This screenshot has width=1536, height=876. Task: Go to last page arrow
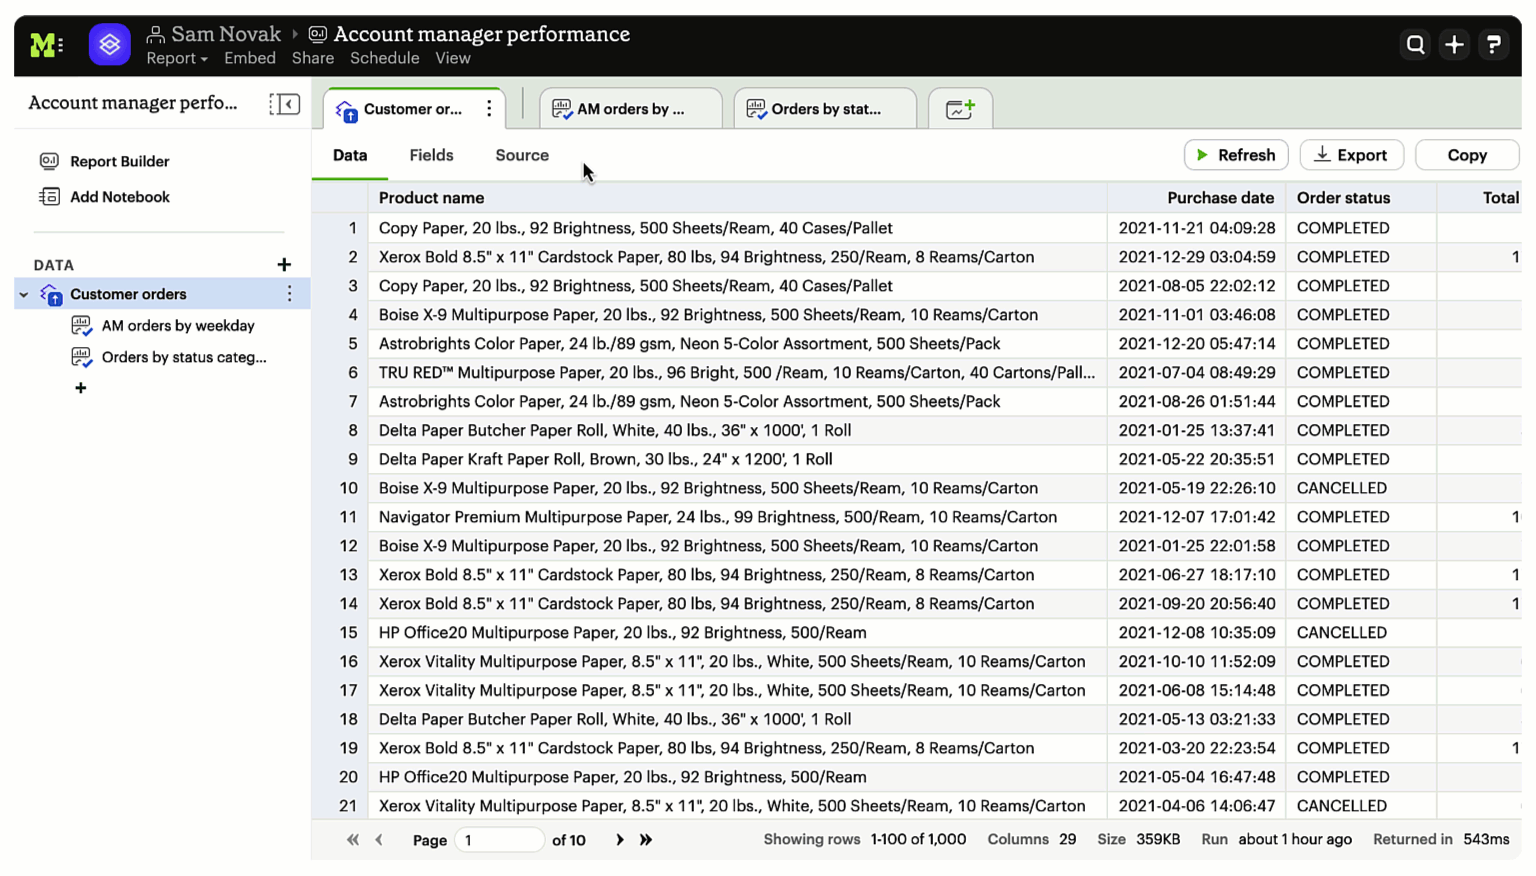[646, 840]
